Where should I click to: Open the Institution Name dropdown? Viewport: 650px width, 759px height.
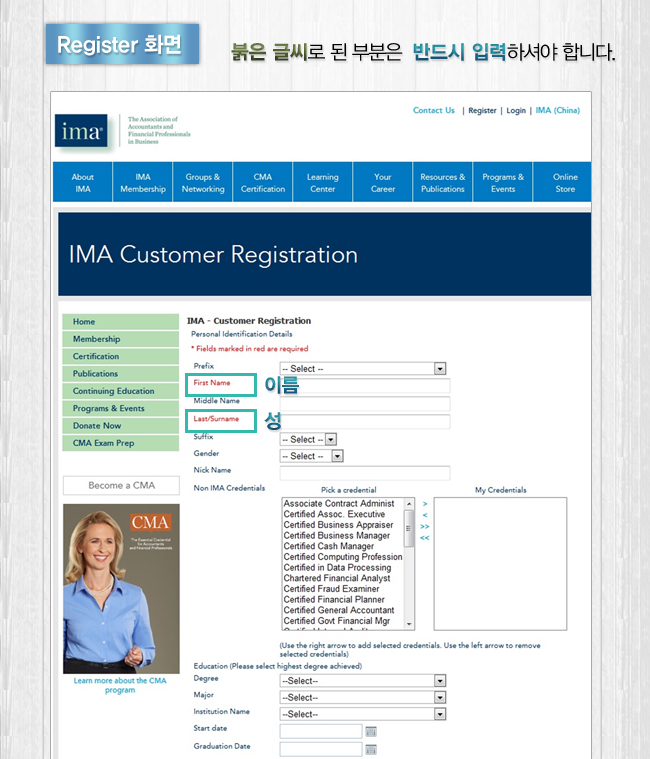pos(363,714)
